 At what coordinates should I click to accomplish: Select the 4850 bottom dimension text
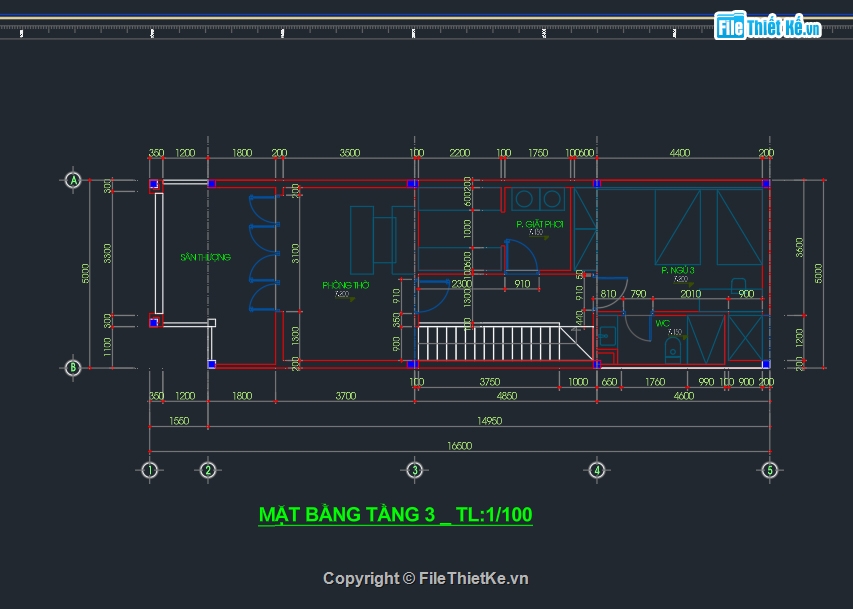click(506, 396)
